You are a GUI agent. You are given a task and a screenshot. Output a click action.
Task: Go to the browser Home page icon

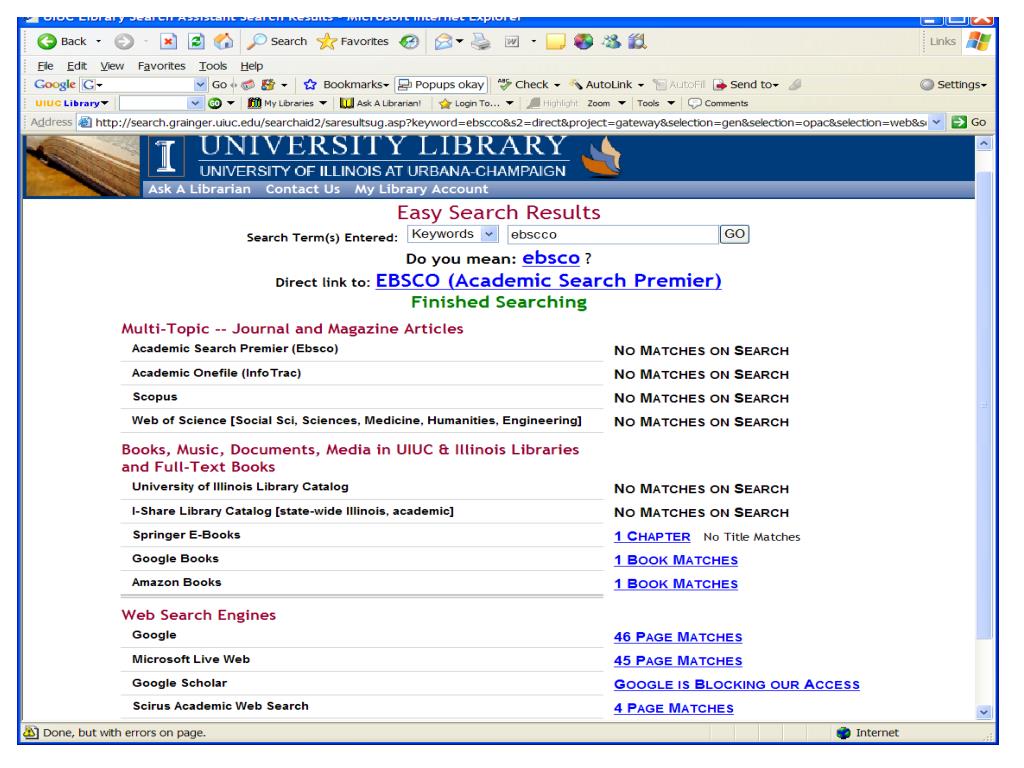[223, 42]
